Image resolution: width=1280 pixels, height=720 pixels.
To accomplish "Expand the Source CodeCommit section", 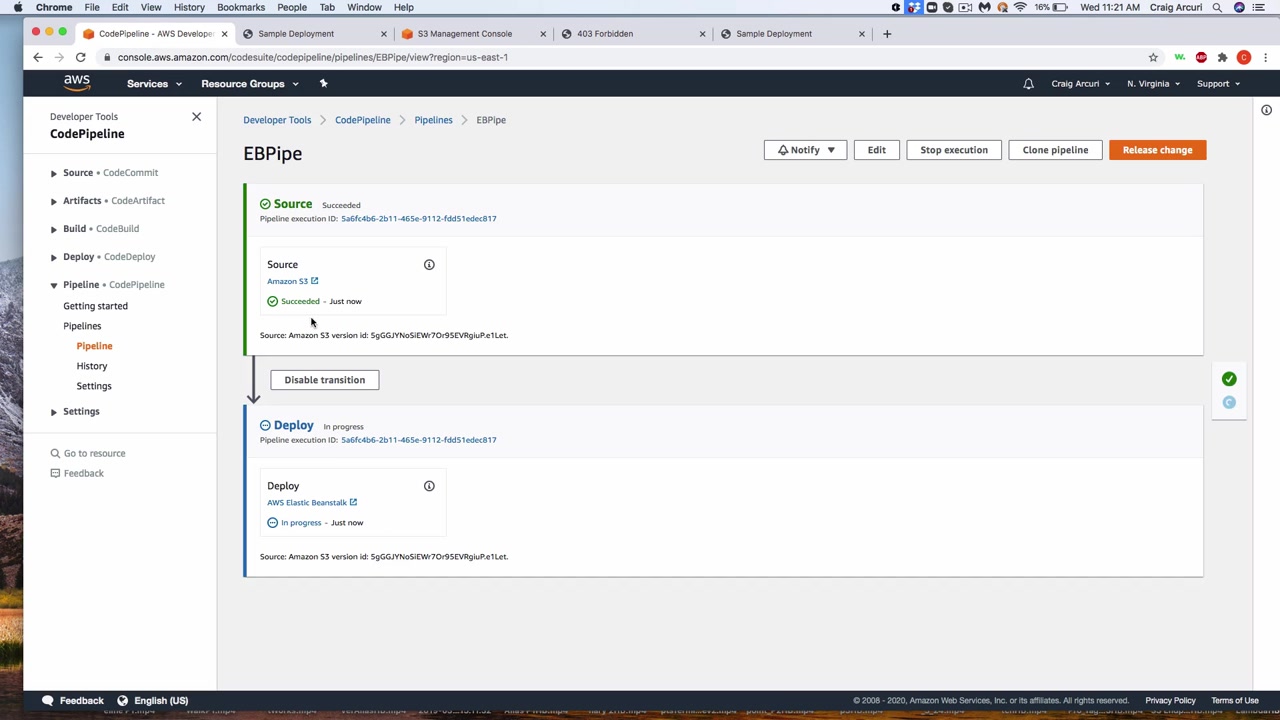I will pyautogui.click(x=54, y=173).
